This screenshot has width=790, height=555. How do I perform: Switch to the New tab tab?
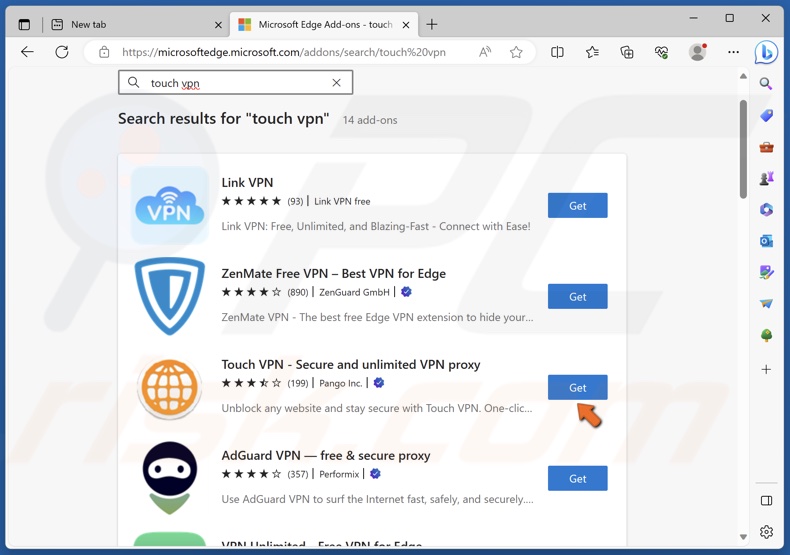[x=138, y=24]
